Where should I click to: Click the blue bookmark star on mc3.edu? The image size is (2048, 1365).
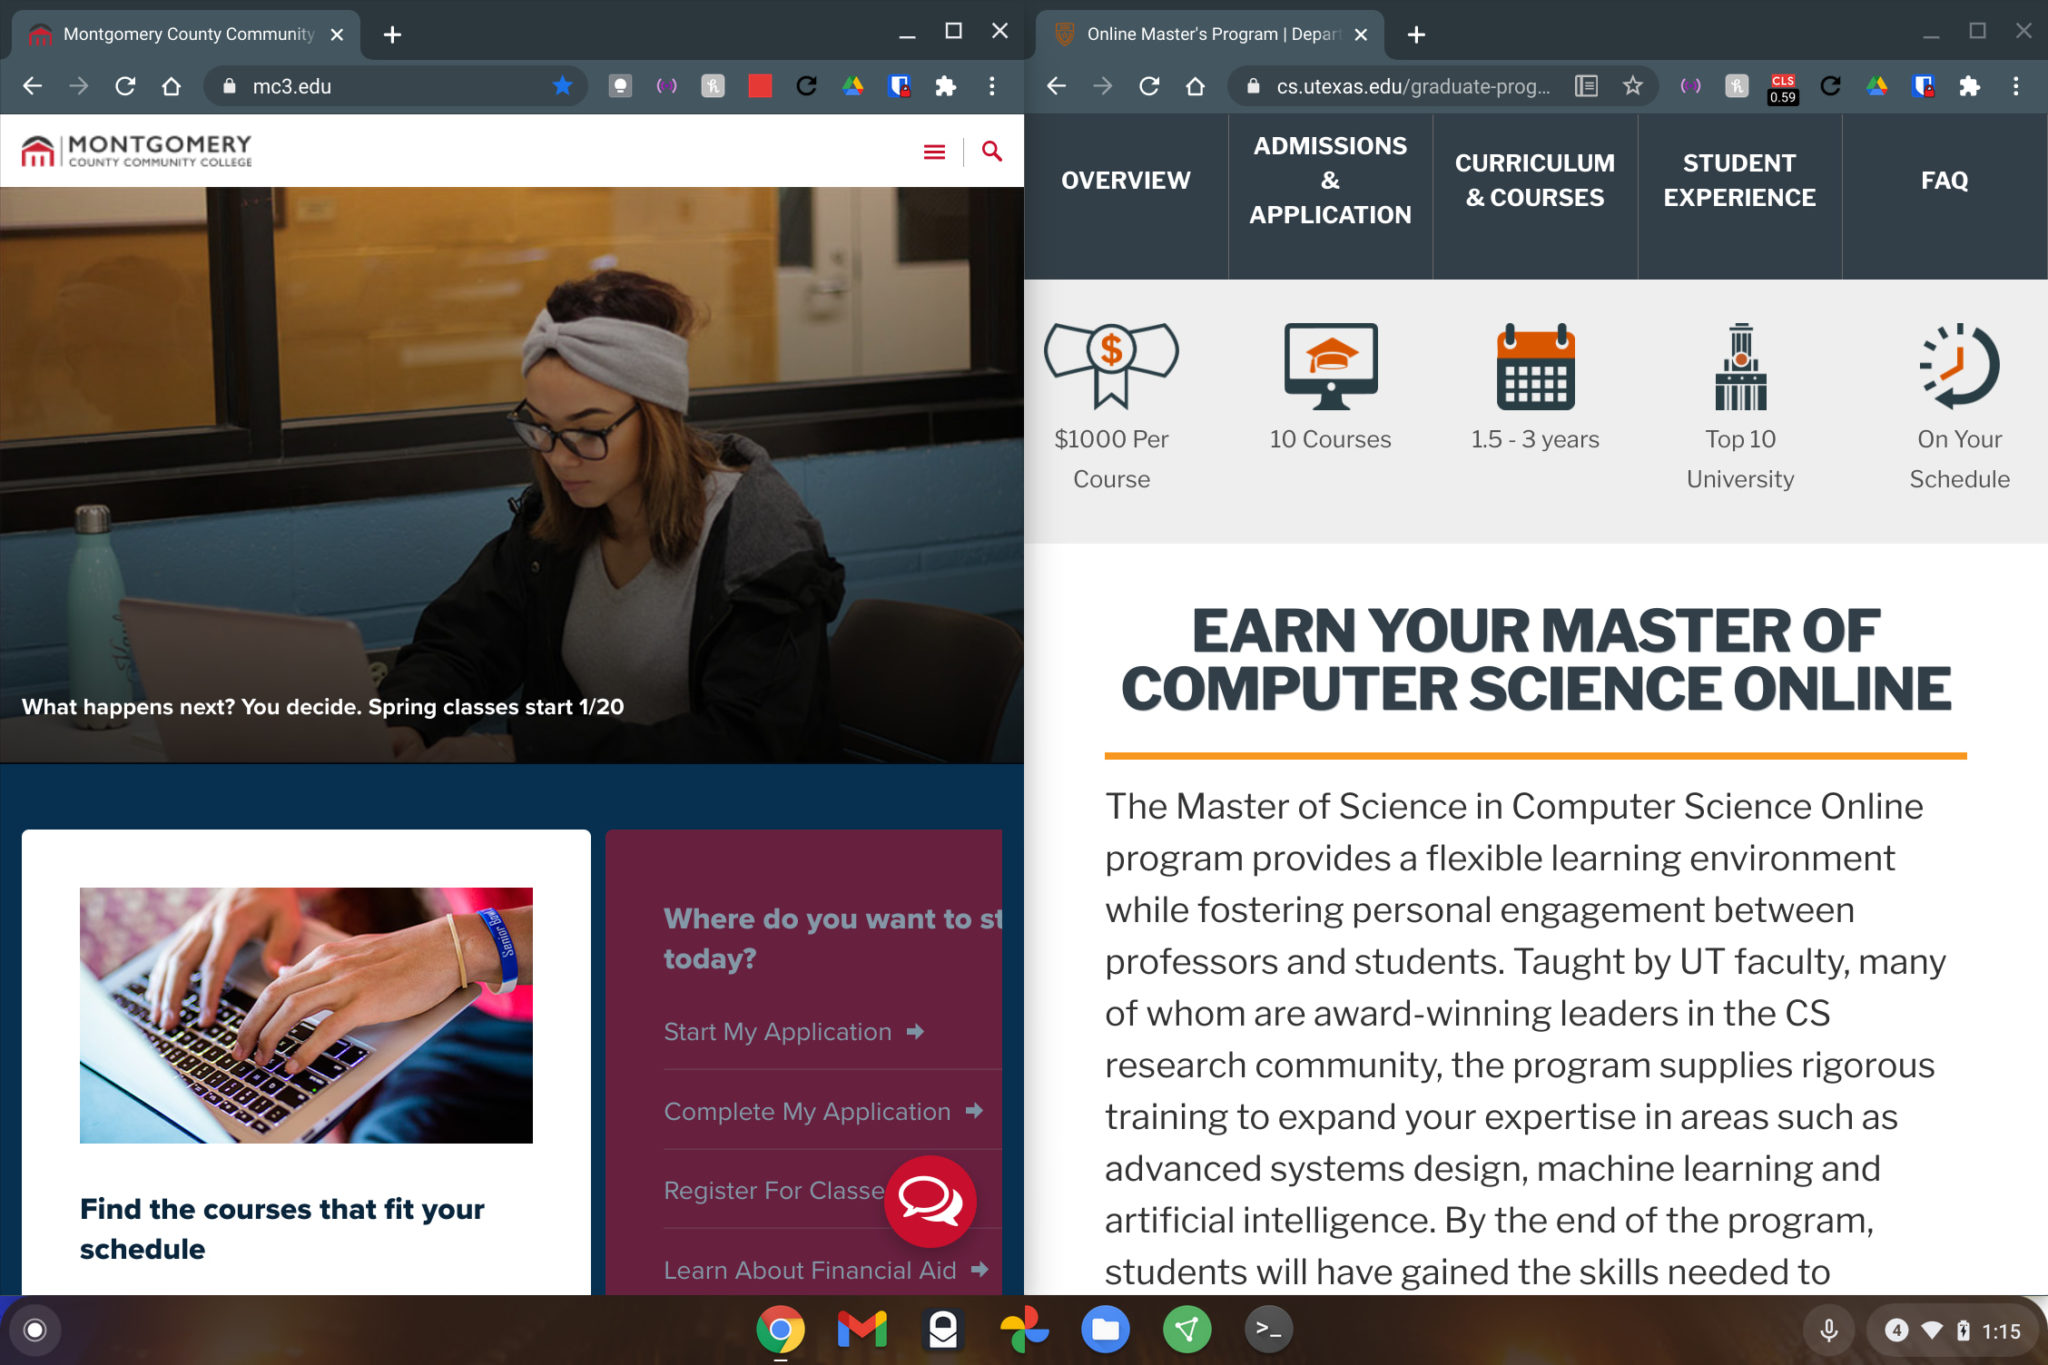(563, 86)
